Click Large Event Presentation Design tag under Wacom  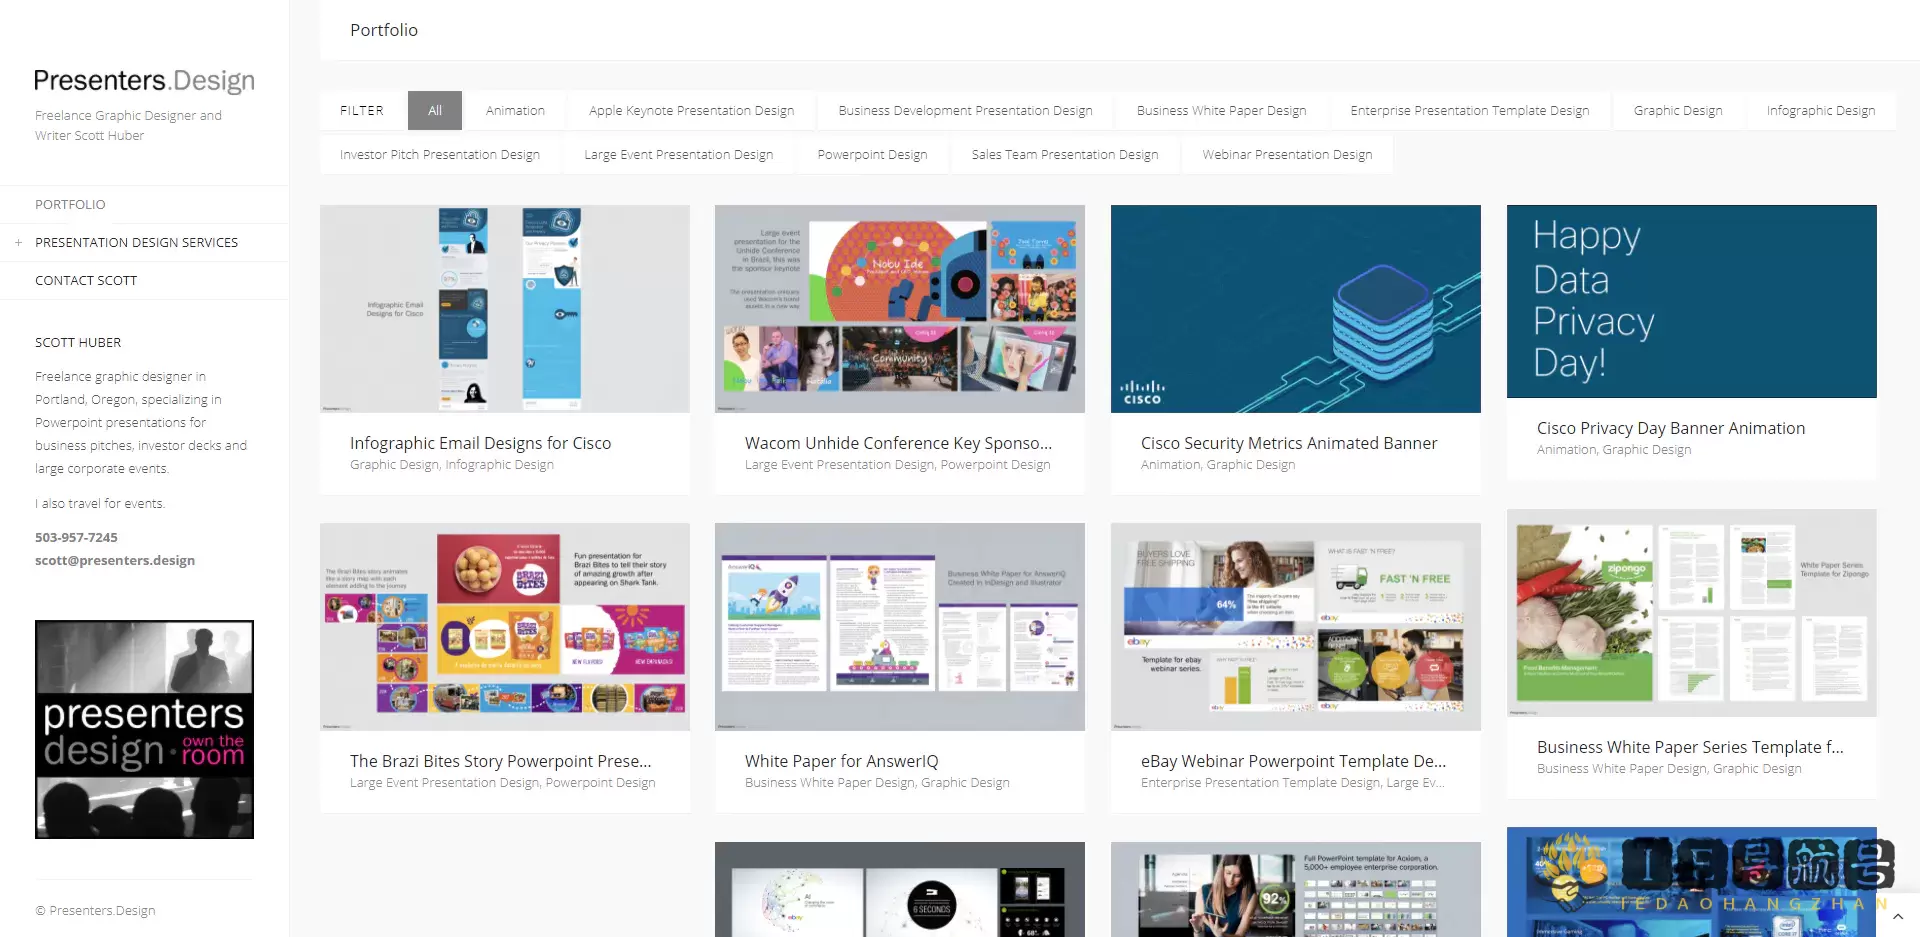click(839, 465)
